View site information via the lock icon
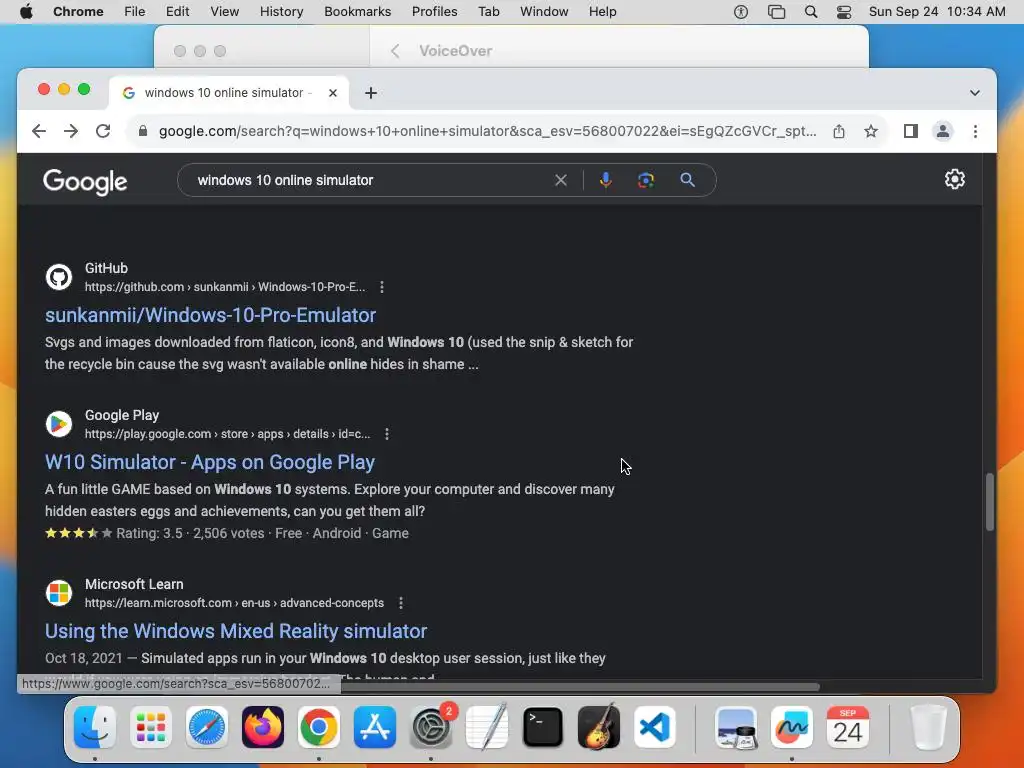Screen dimensions: 1024x768 point(142,131)
